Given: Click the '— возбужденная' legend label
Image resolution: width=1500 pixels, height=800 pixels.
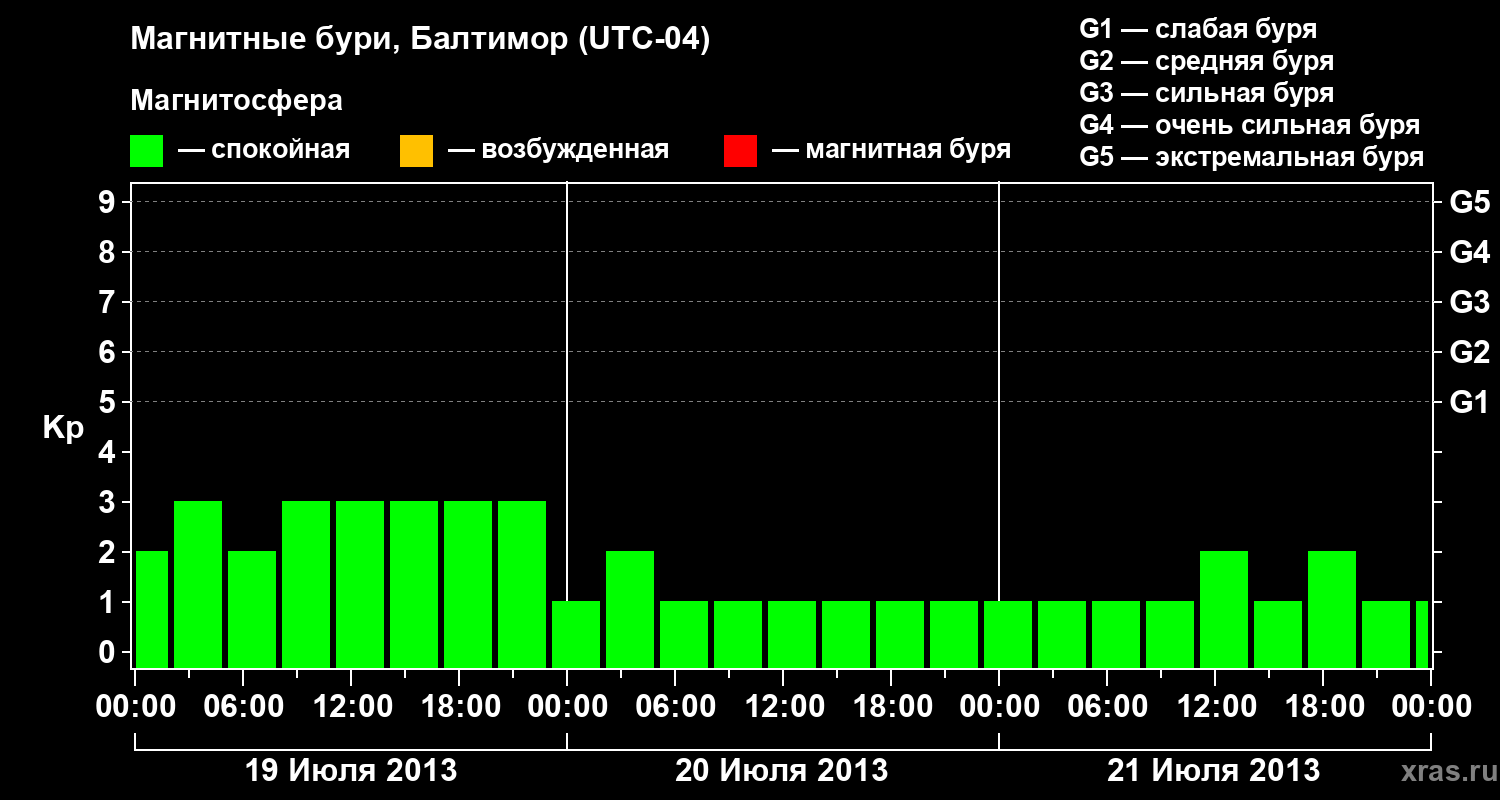Looking at the screenshot, I should pos(558,150).
